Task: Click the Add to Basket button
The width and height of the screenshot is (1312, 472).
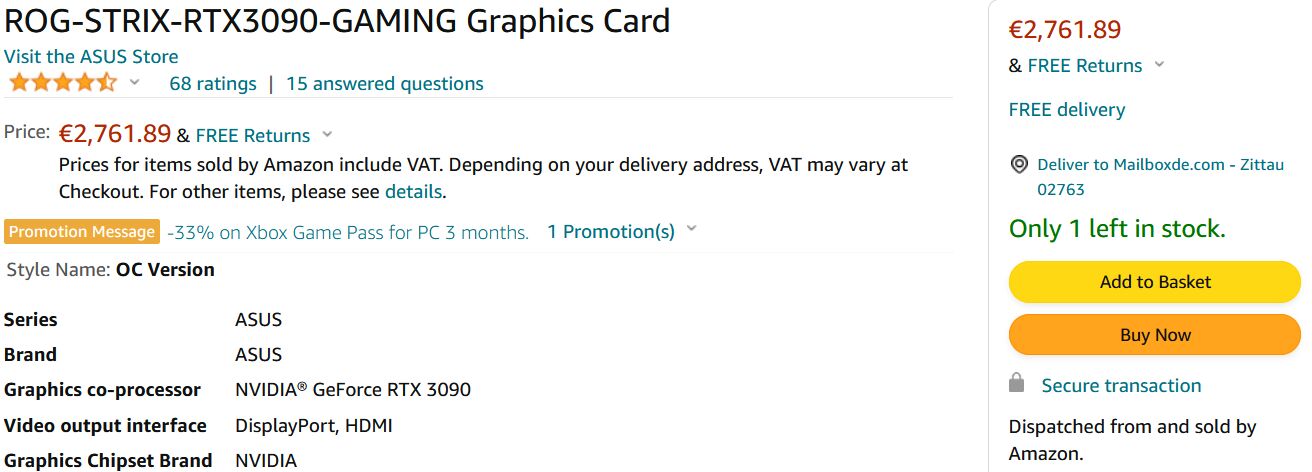Action: tap(1155, 282)
